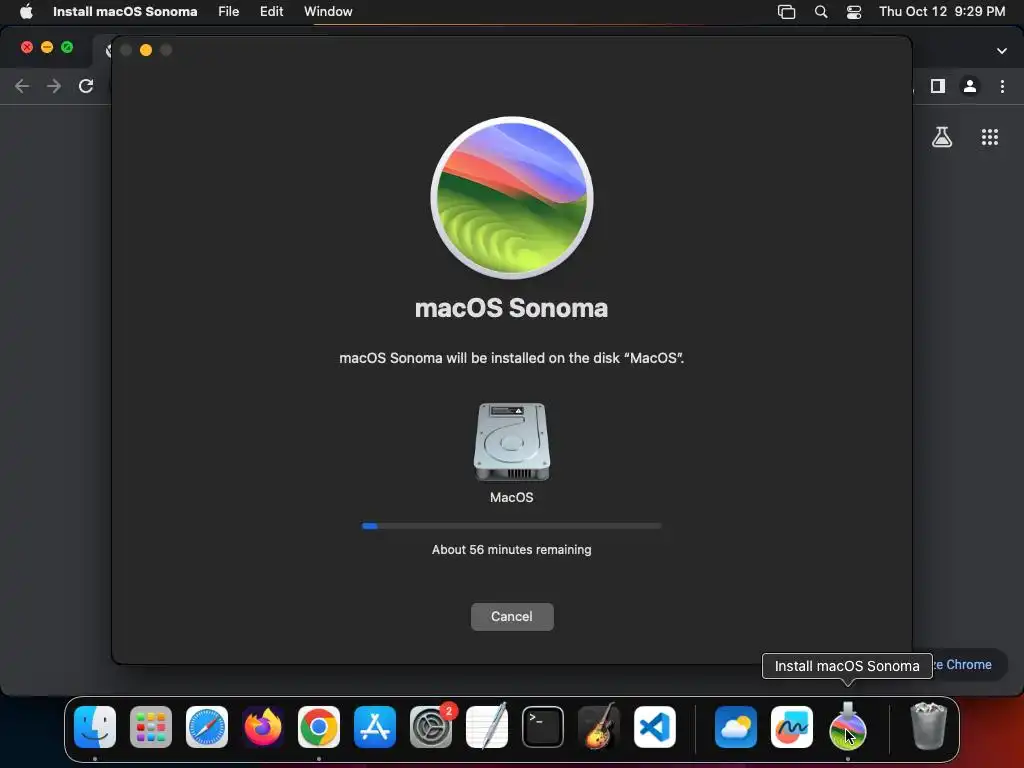Open Finder from the Dock

pos(95,727)
